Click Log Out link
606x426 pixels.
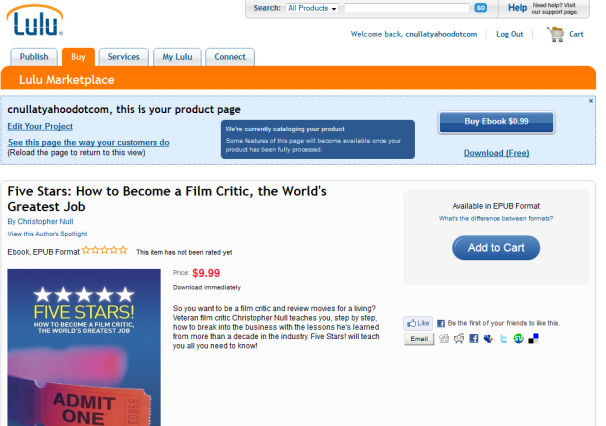509,34
